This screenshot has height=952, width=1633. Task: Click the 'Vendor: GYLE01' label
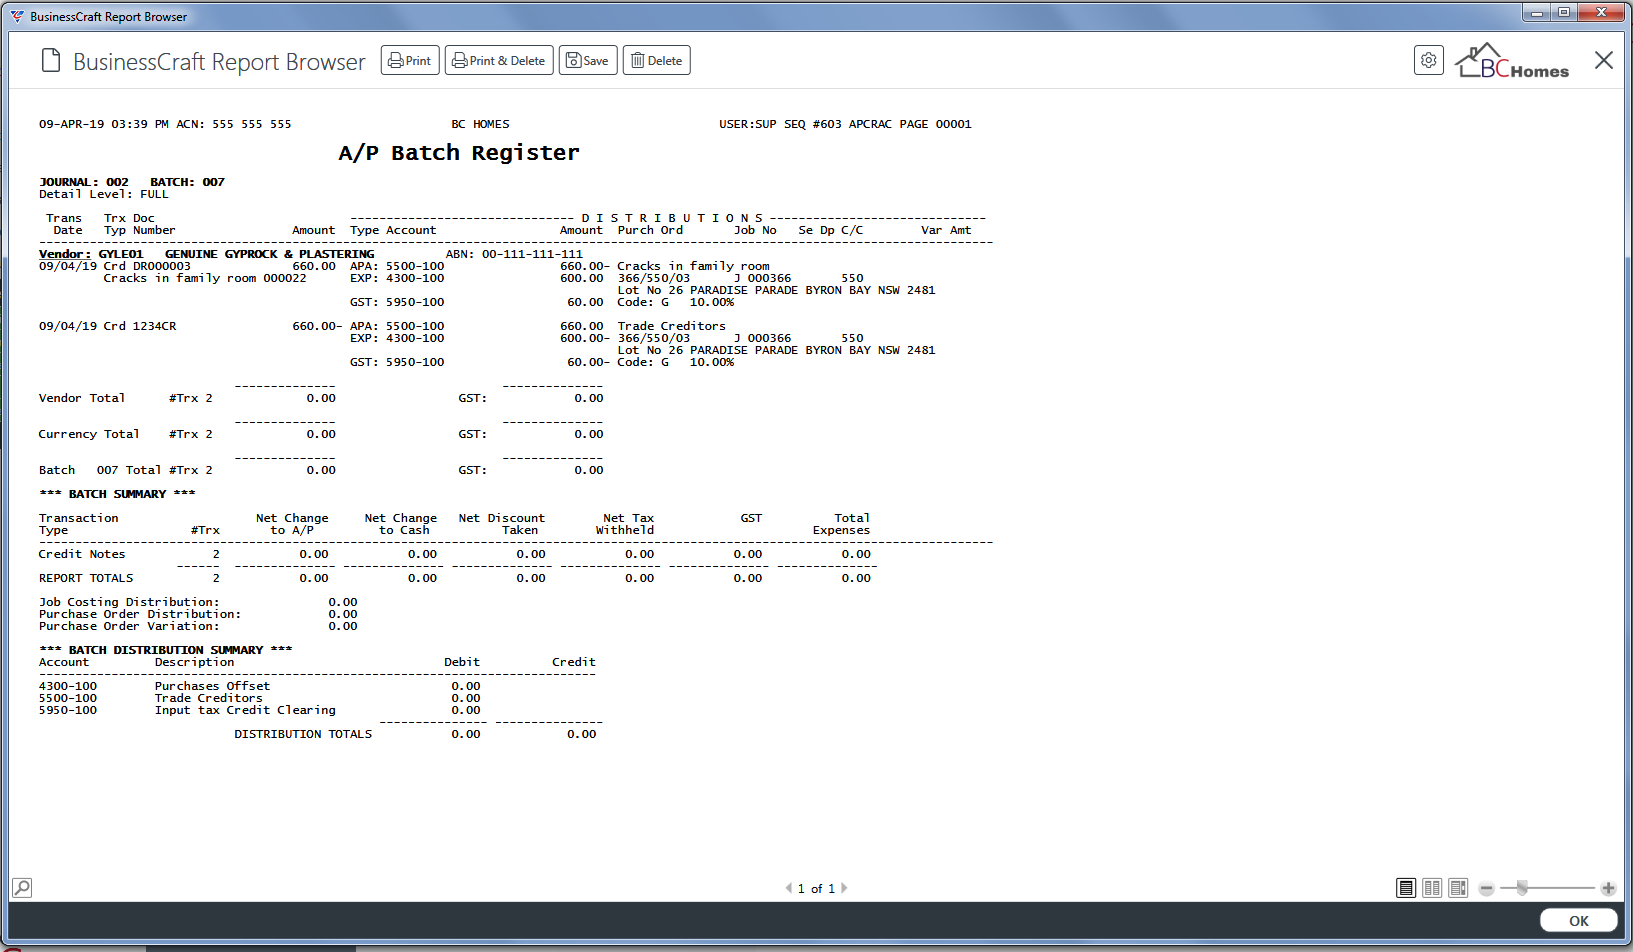point(91,254)
